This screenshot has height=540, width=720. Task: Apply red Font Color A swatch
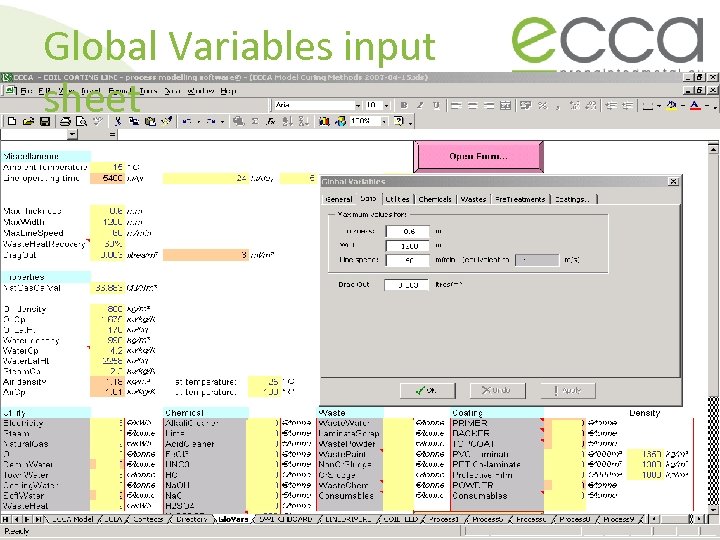pyautogui.click(x=696, y=106)
